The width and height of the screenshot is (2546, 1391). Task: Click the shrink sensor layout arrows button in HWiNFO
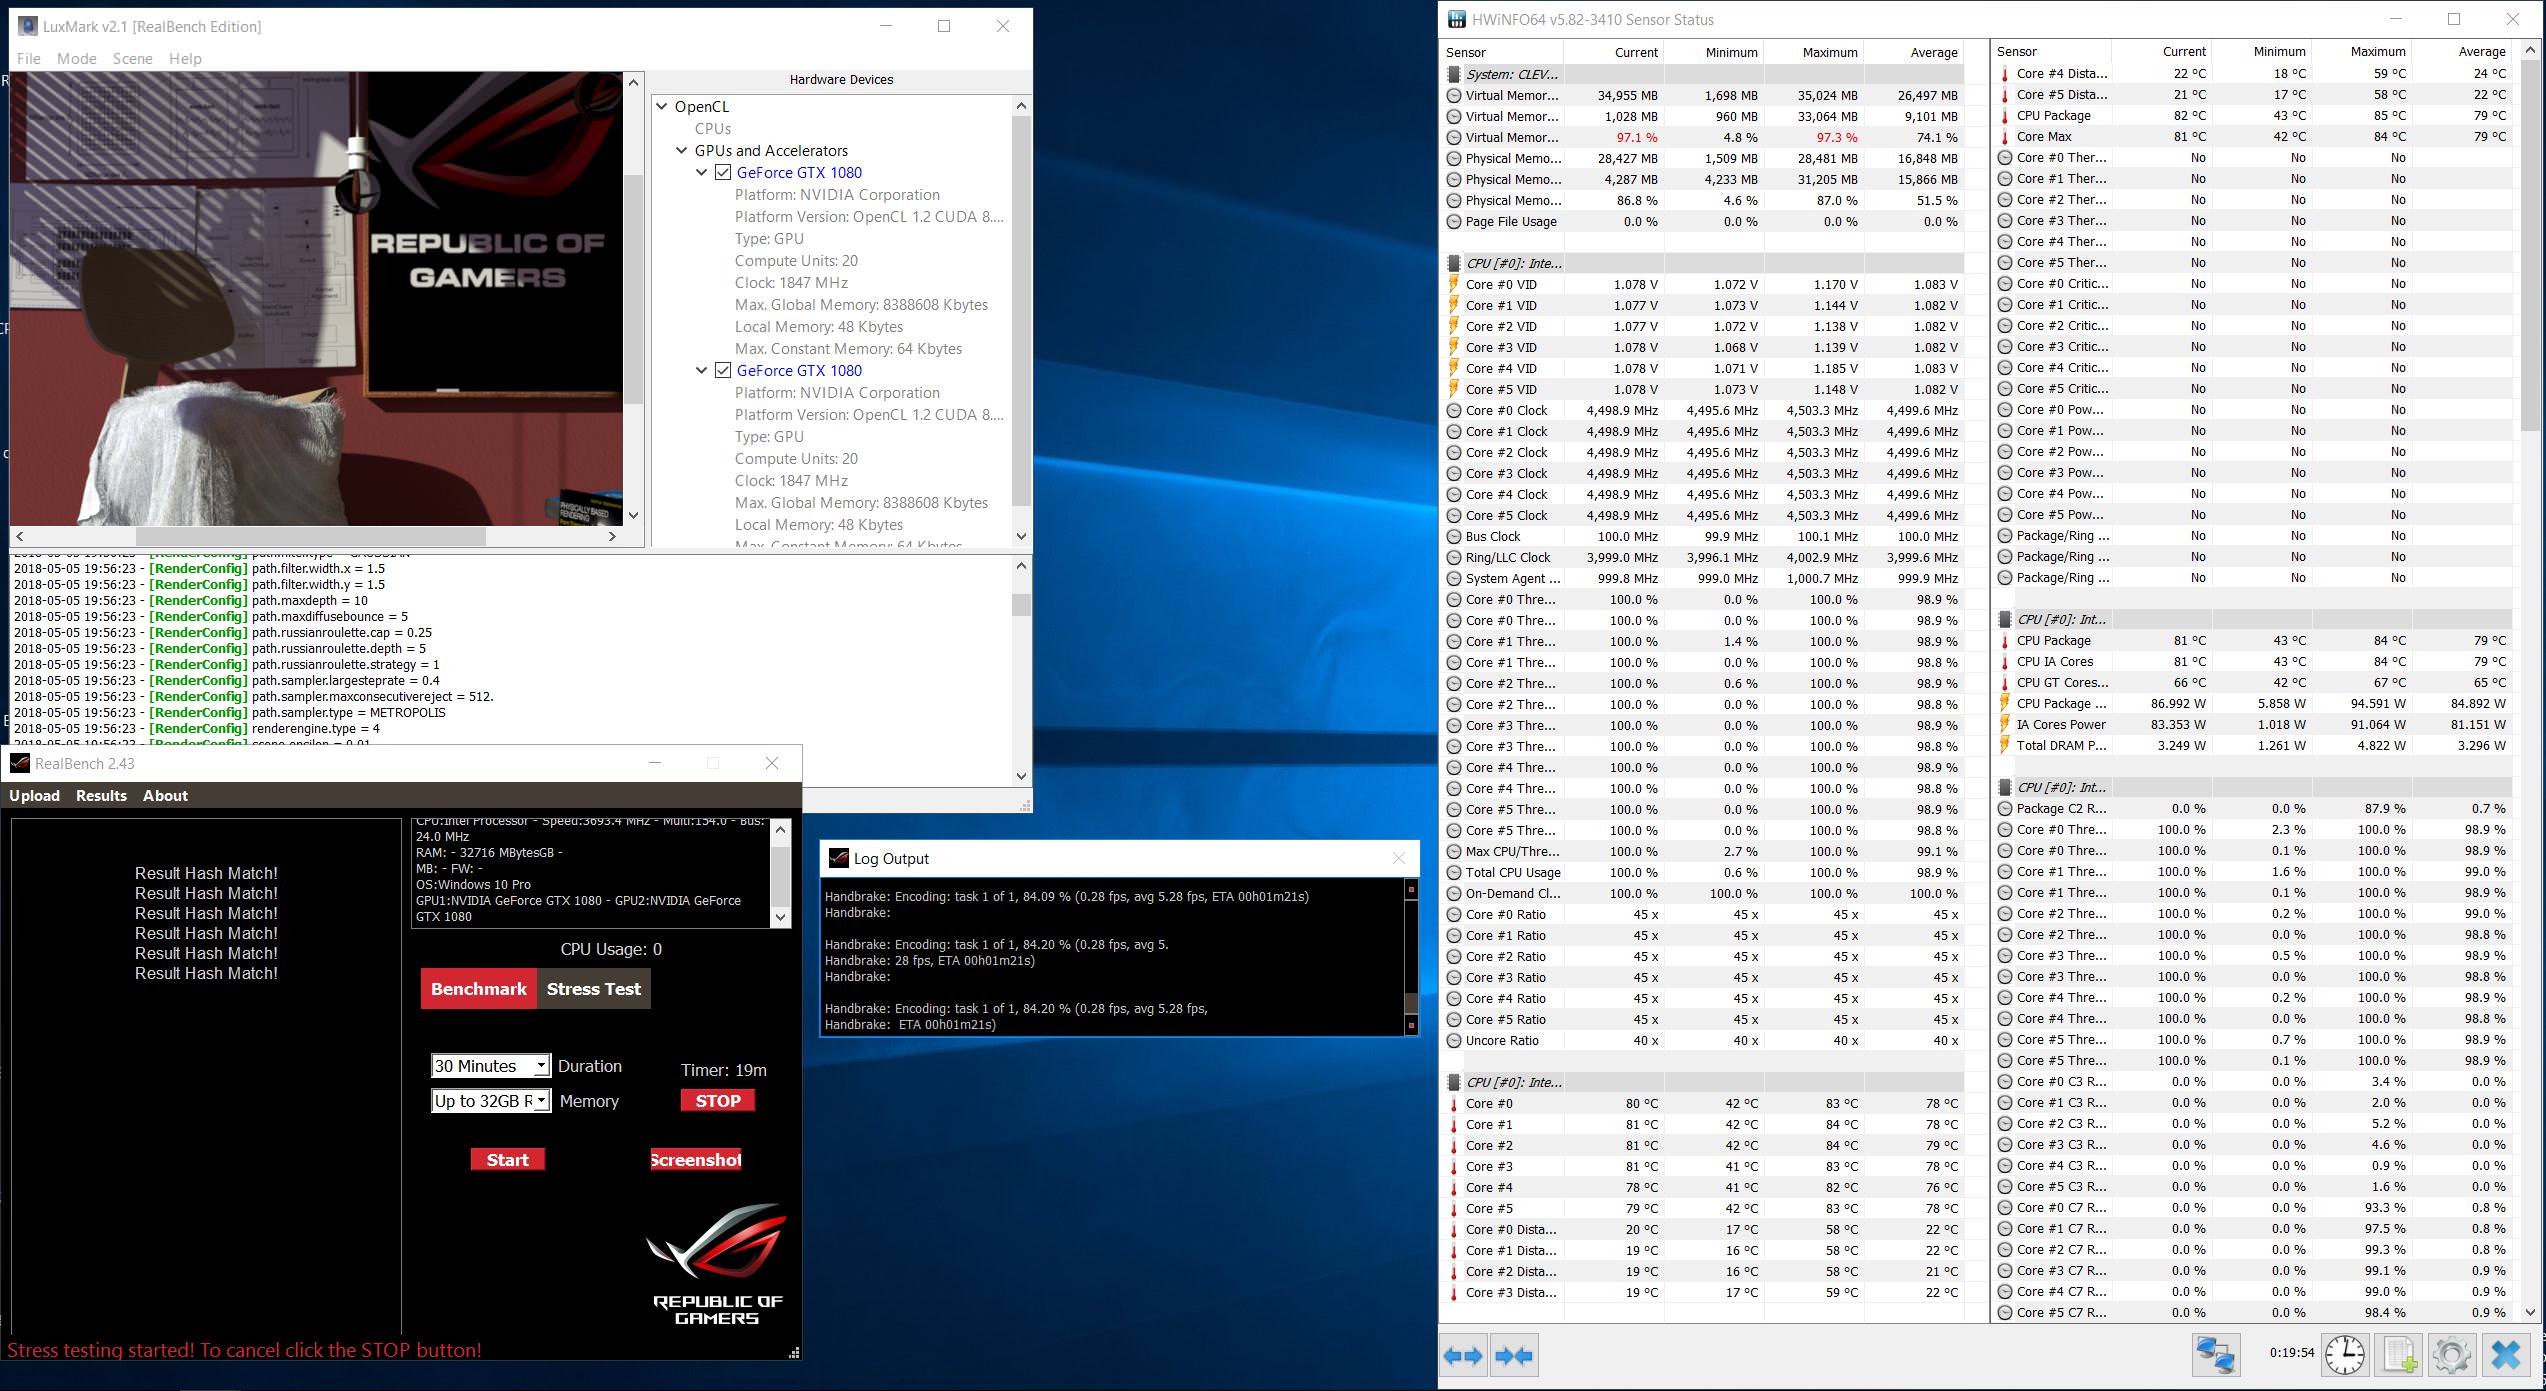[x=1514, y=1355]
